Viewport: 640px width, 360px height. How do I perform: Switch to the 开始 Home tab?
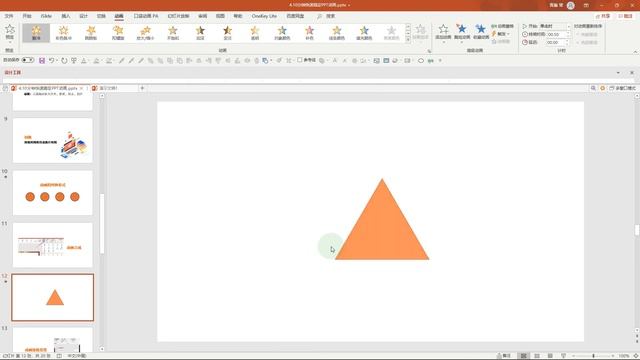(27, 16)
